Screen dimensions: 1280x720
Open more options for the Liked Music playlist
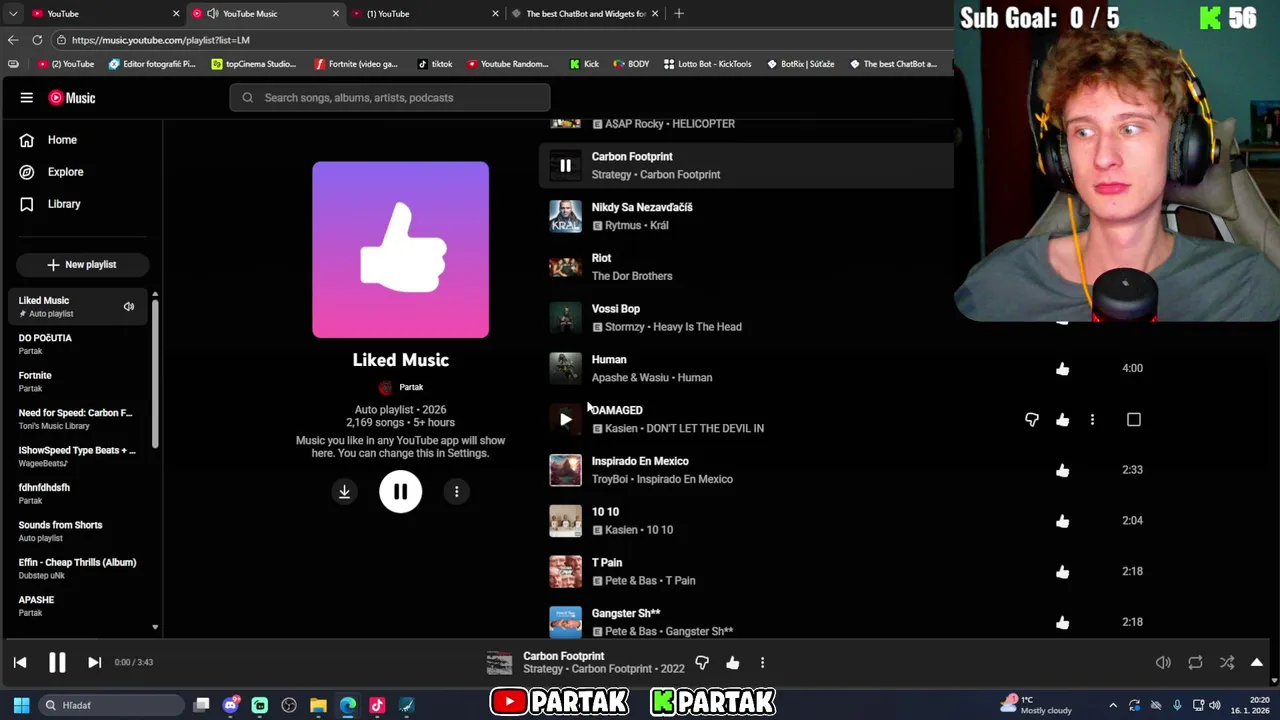pyautogui.click(x=456, y=491)
